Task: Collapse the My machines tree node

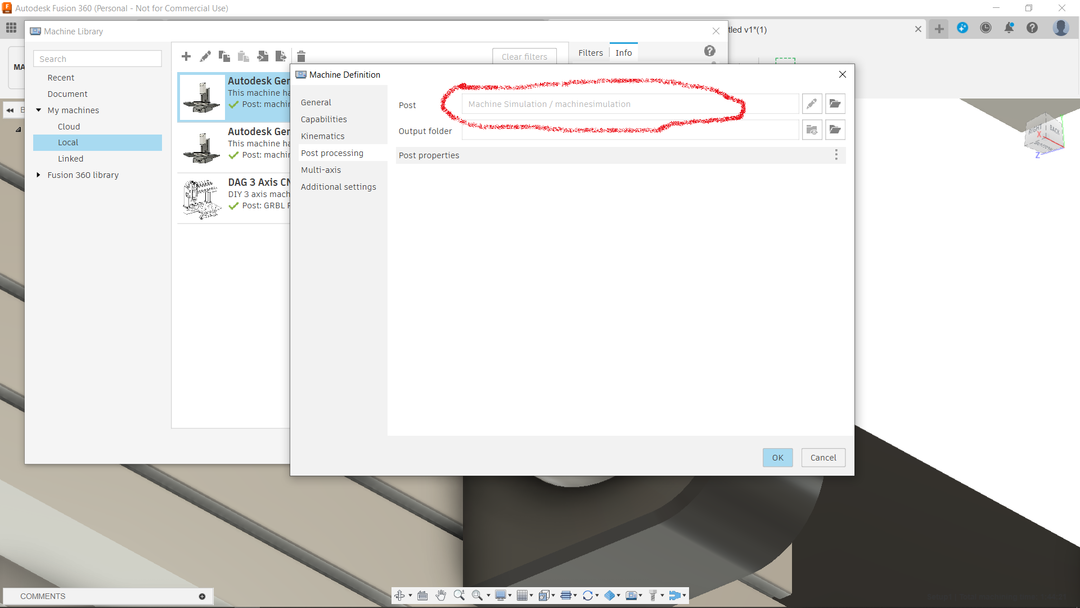Action: [38, 110]
